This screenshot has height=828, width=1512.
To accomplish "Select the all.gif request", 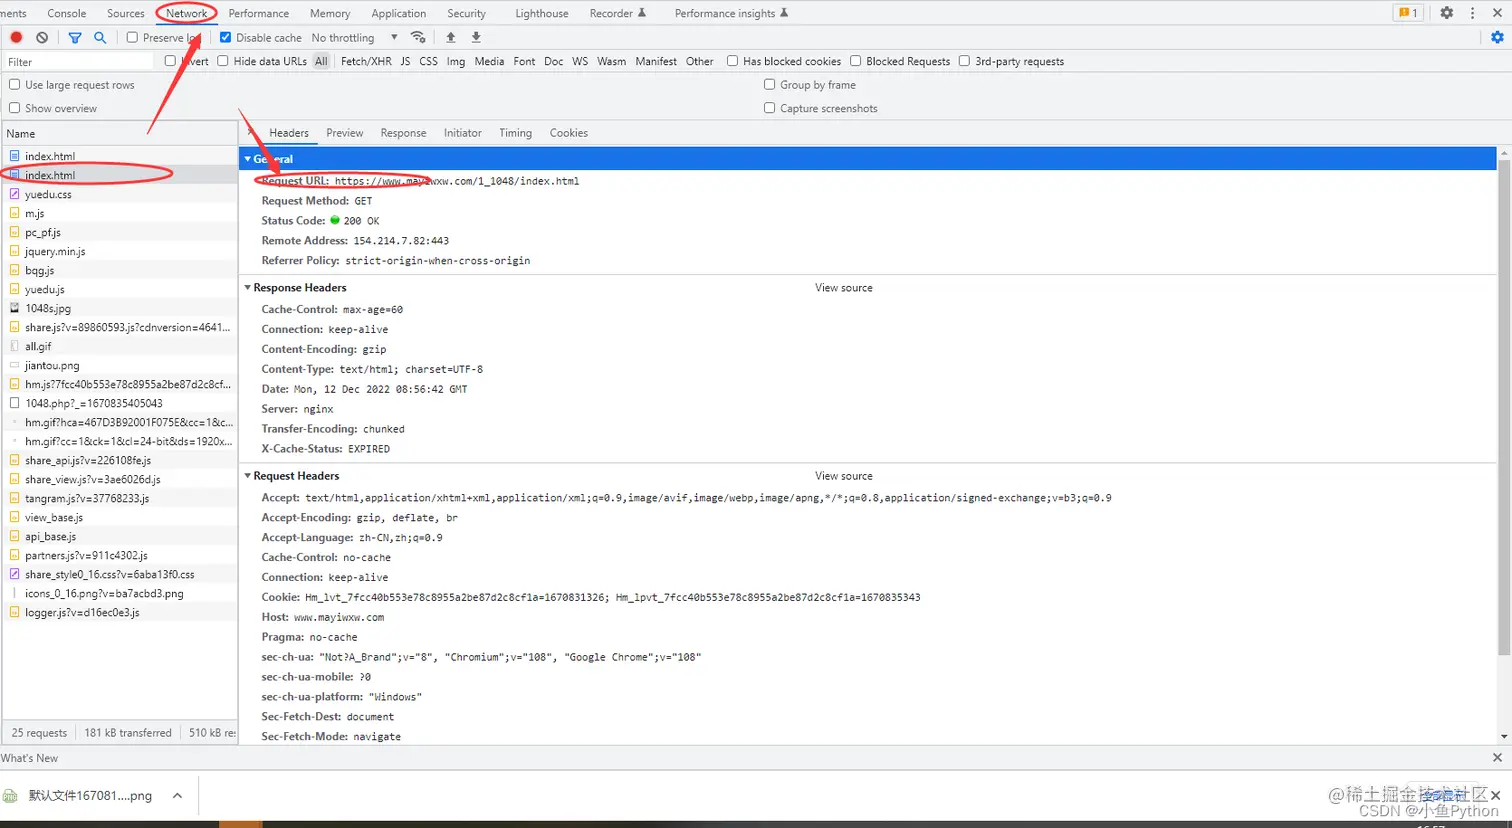I will (120, 346).
